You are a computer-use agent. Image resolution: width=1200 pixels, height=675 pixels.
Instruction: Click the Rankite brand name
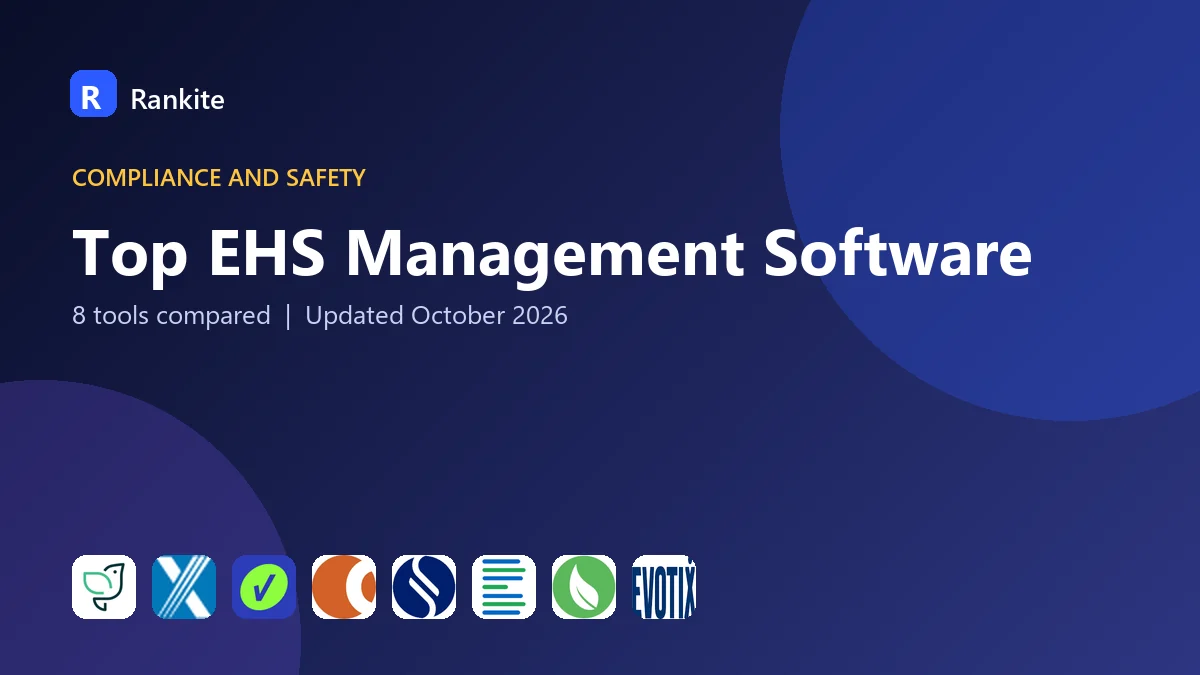coord(177,99)
